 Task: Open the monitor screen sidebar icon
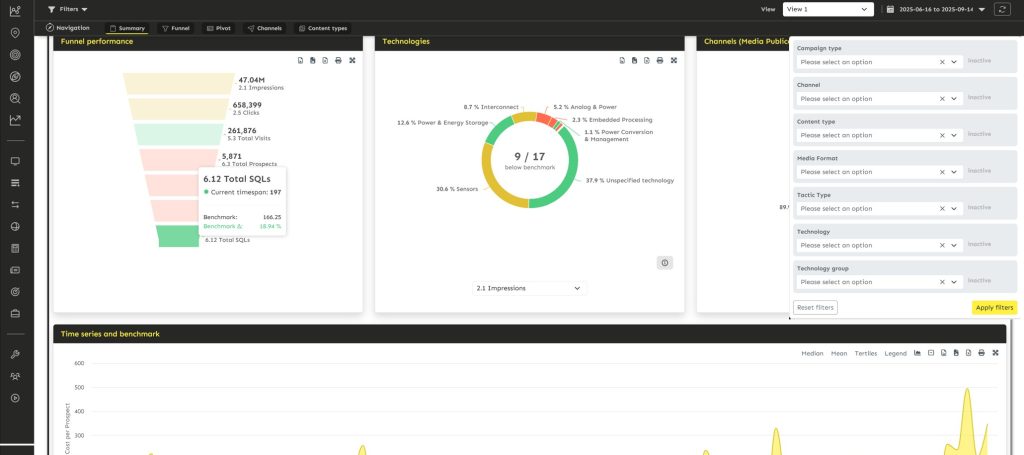tap(15, 161)
